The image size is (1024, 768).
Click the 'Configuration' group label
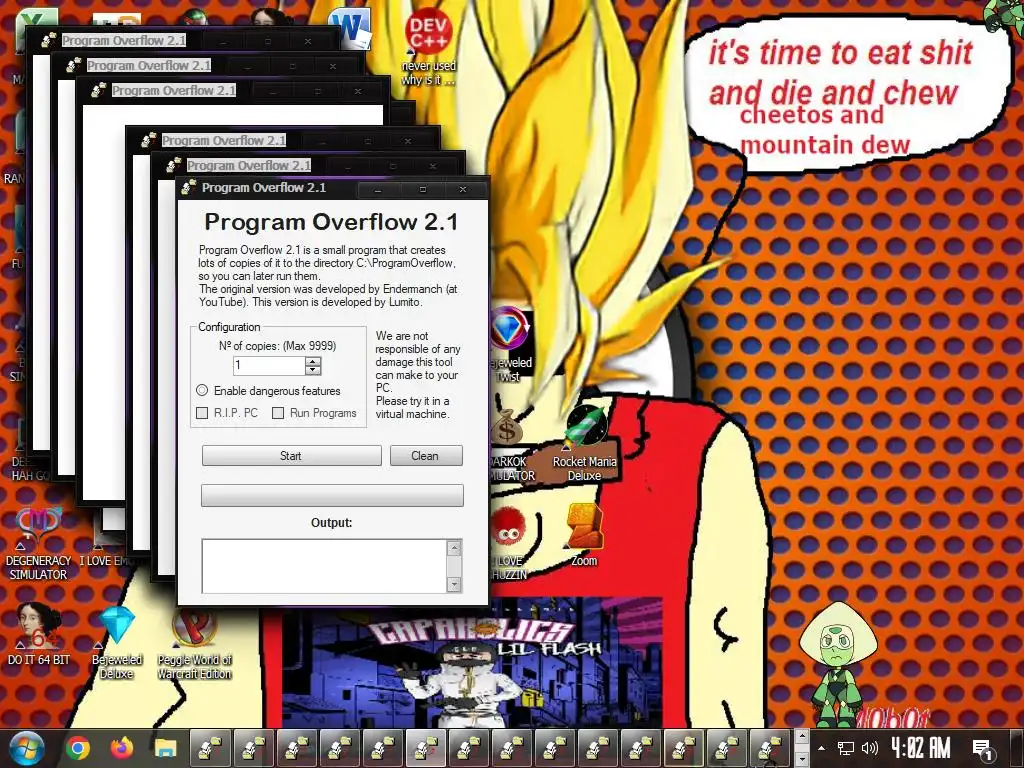tap(229, 327)
